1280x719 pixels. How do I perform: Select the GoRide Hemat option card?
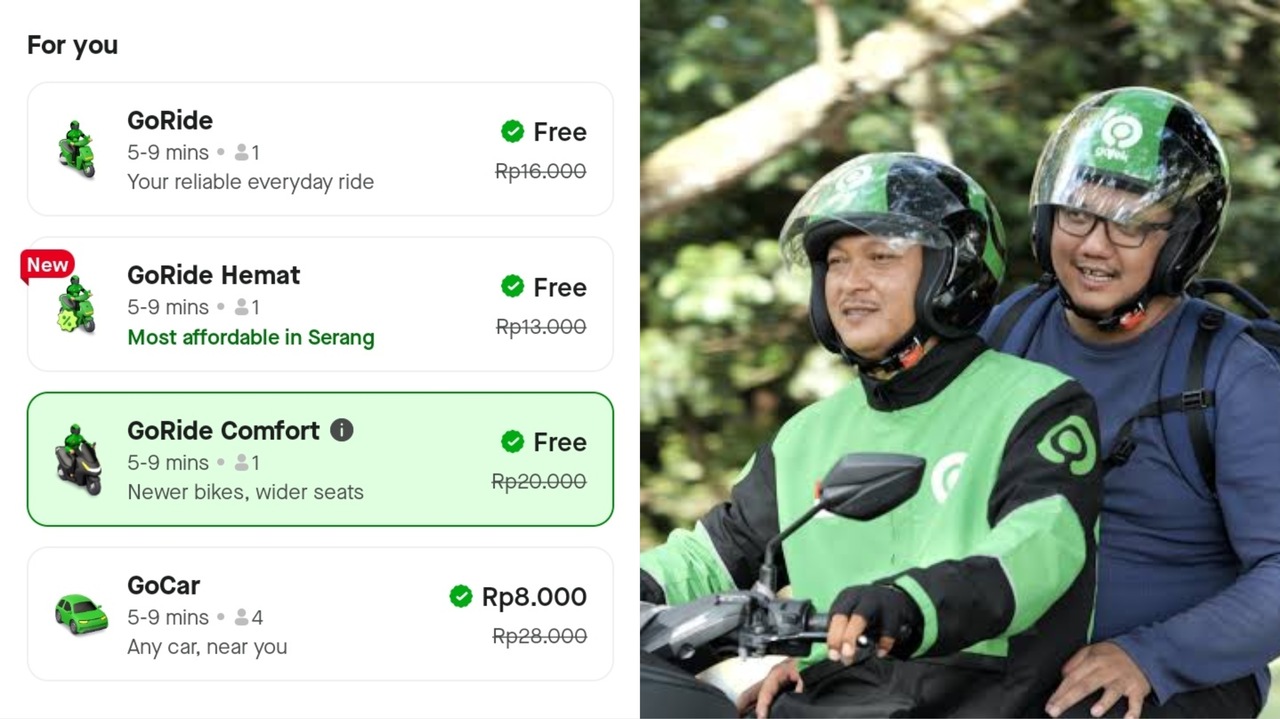point(320,304)
